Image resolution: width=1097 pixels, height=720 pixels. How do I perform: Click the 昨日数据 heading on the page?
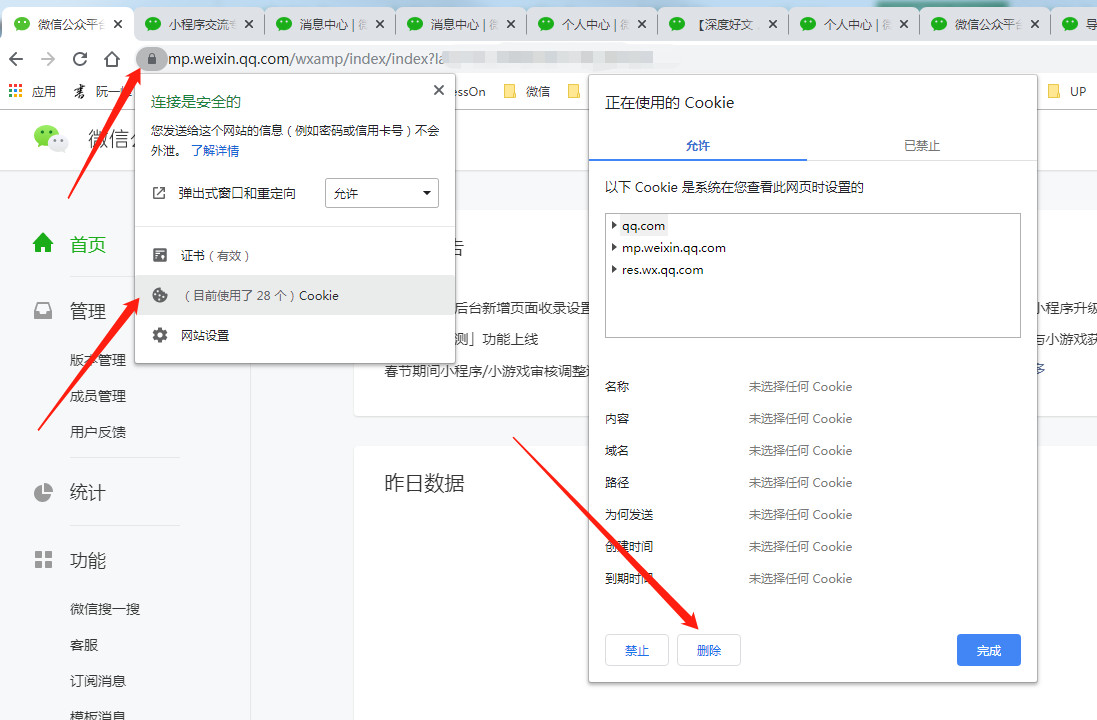coord(424,483)
